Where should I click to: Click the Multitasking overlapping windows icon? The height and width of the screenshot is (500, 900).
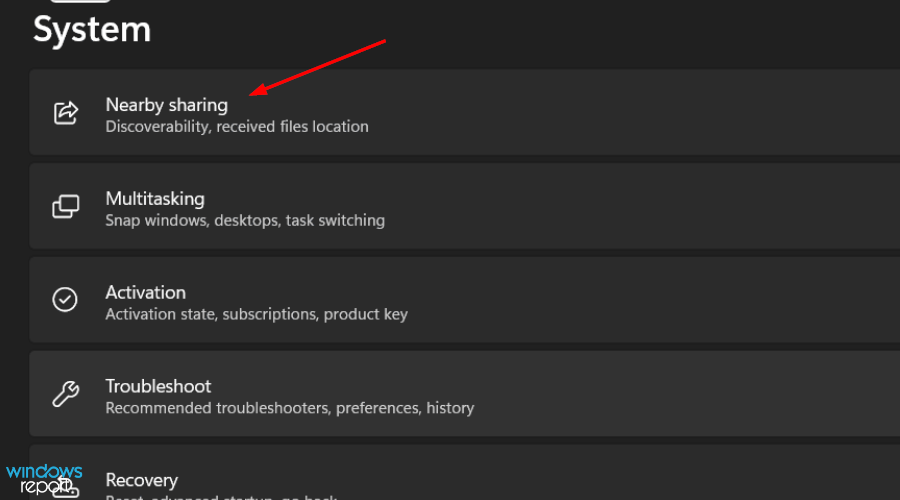[65, 206]
